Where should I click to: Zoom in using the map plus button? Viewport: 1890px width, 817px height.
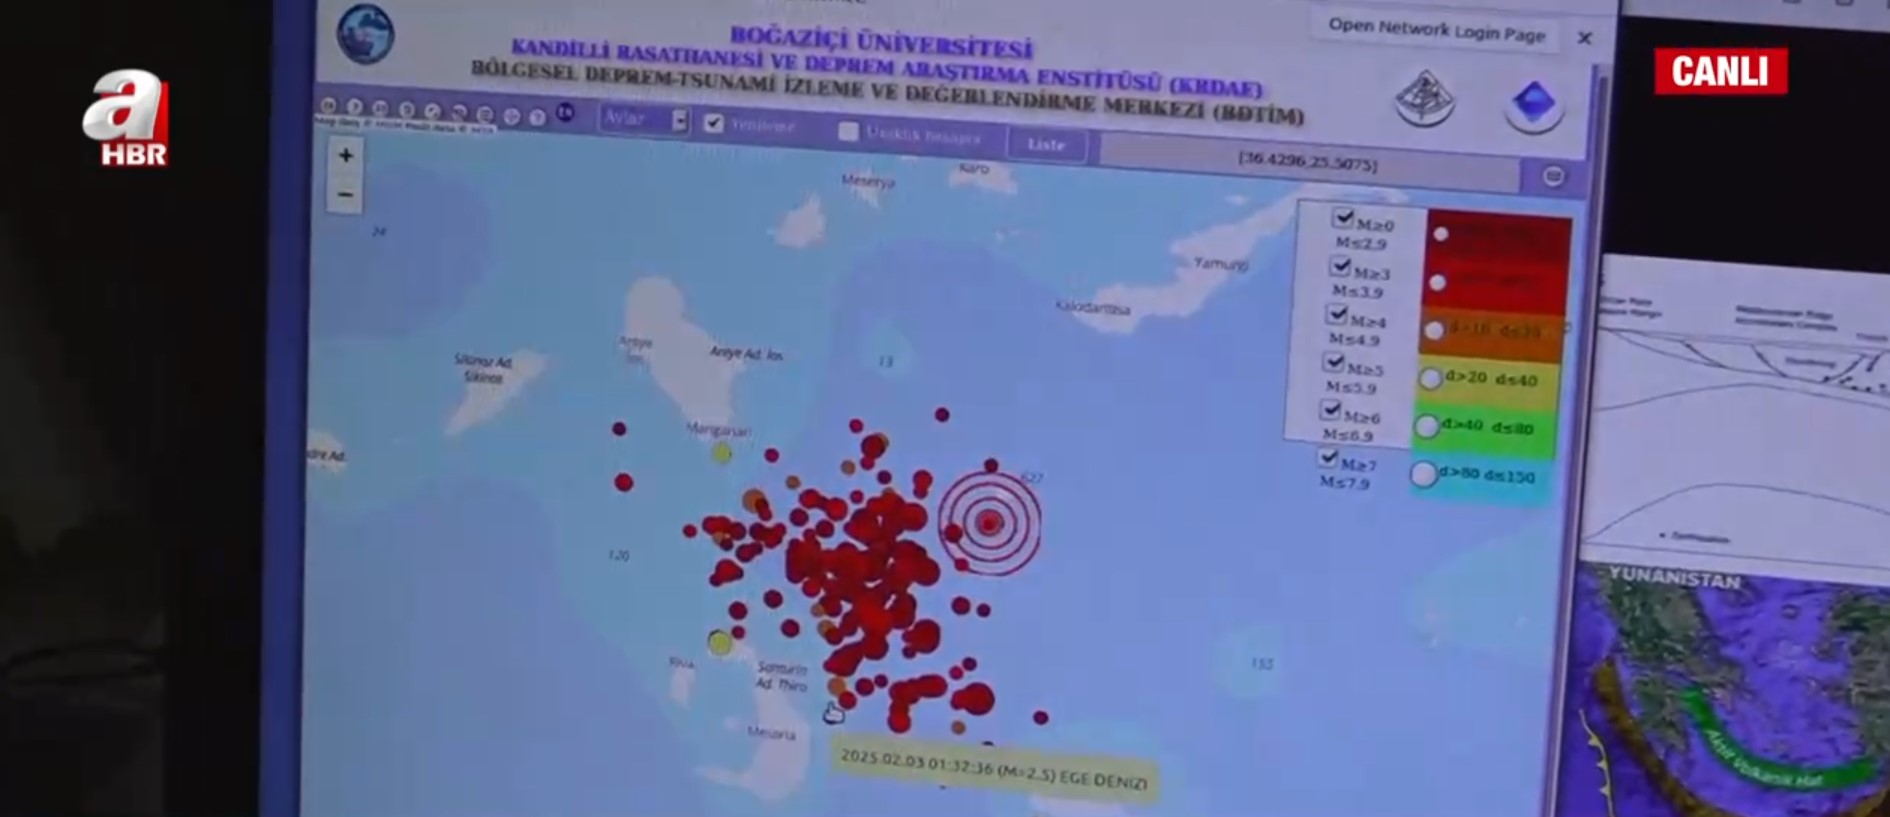[345, 156]
